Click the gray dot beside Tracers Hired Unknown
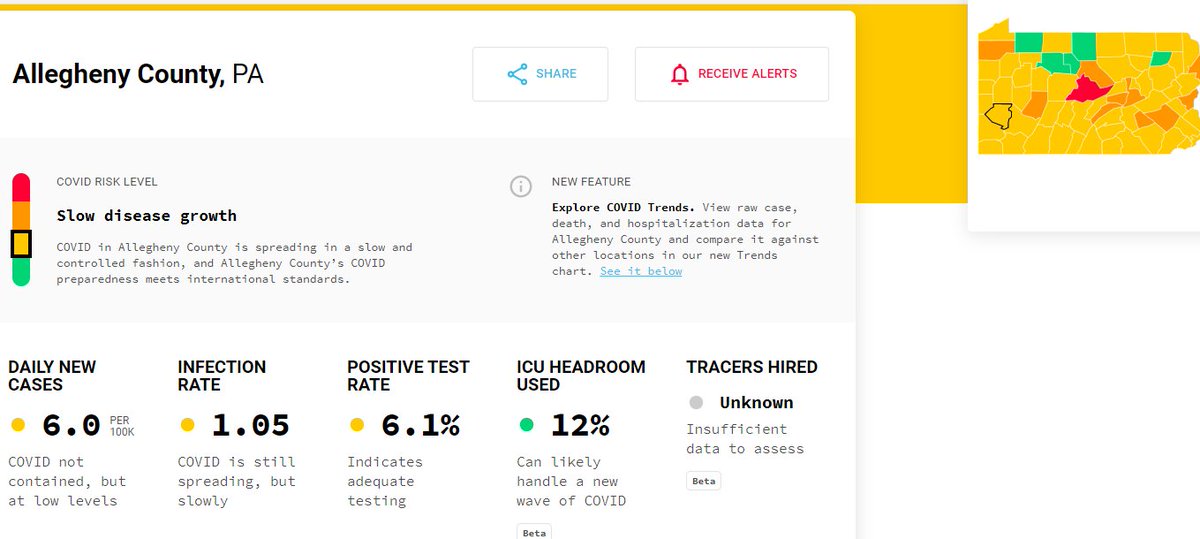 [x=696, y=402]
